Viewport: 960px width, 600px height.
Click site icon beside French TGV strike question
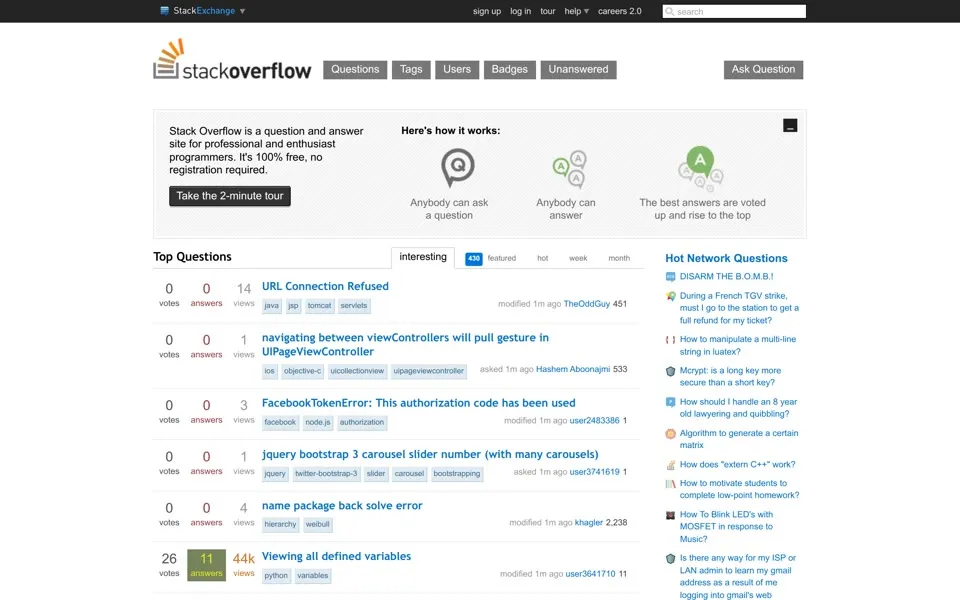pyautogui.click(x=670, y=296)
